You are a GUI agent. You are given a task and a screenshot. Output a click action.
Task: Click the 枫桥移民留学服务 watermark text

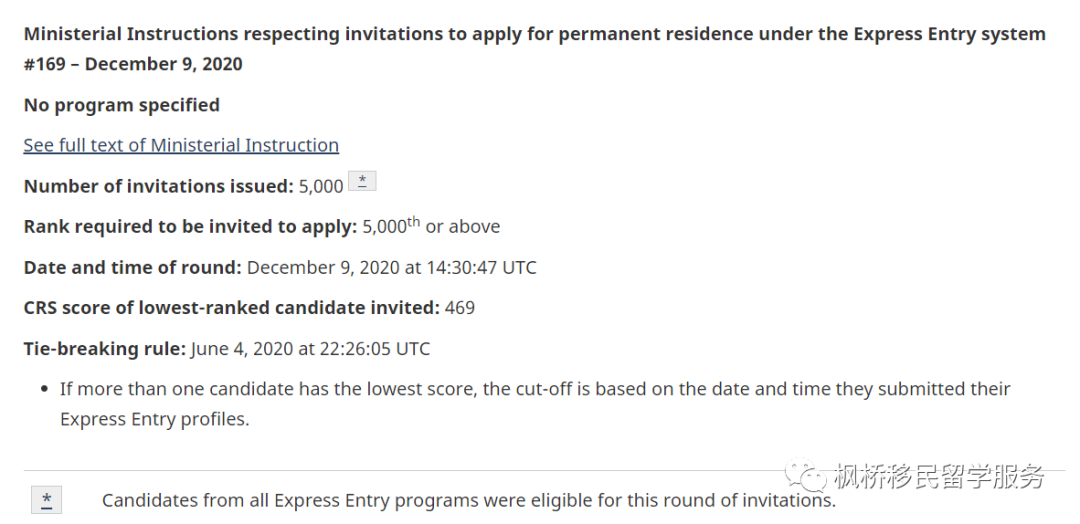(939, 476)
